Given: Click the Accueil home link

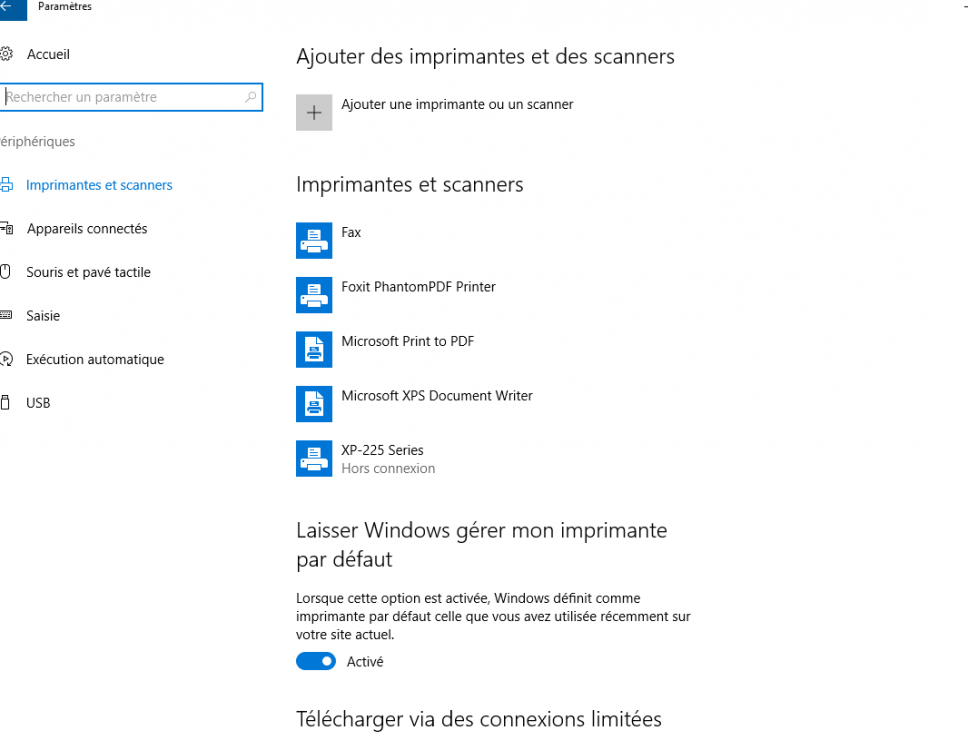Looking at the screenshot, I should click(48, 54).
